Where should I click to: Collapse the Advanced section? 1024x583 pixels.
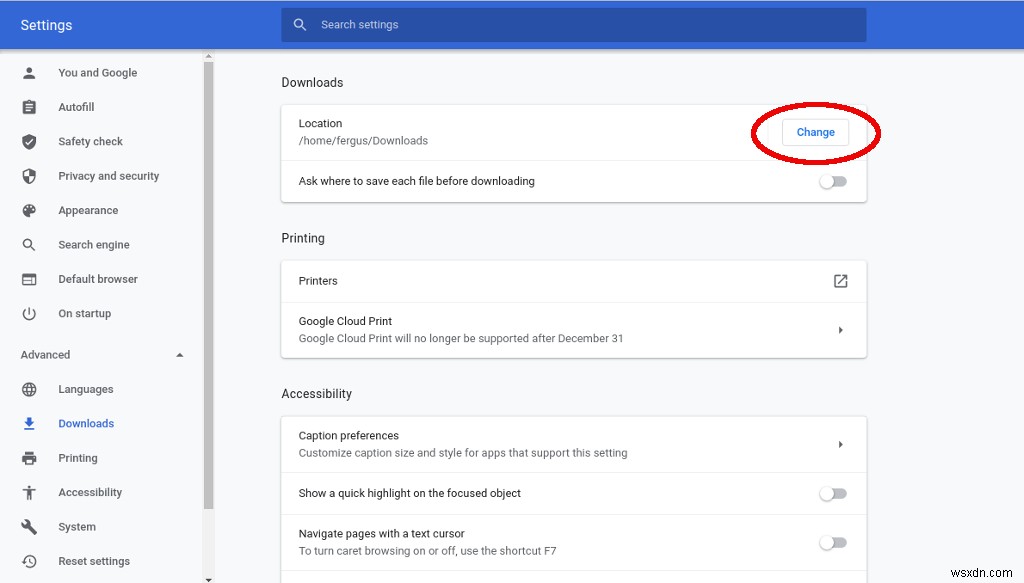[x=179, y=354]
